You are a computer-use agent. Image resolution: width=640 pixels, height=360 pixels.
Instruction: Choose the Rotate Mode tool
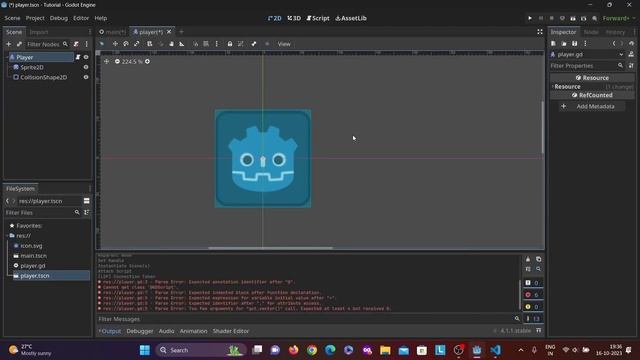point(126,44)
